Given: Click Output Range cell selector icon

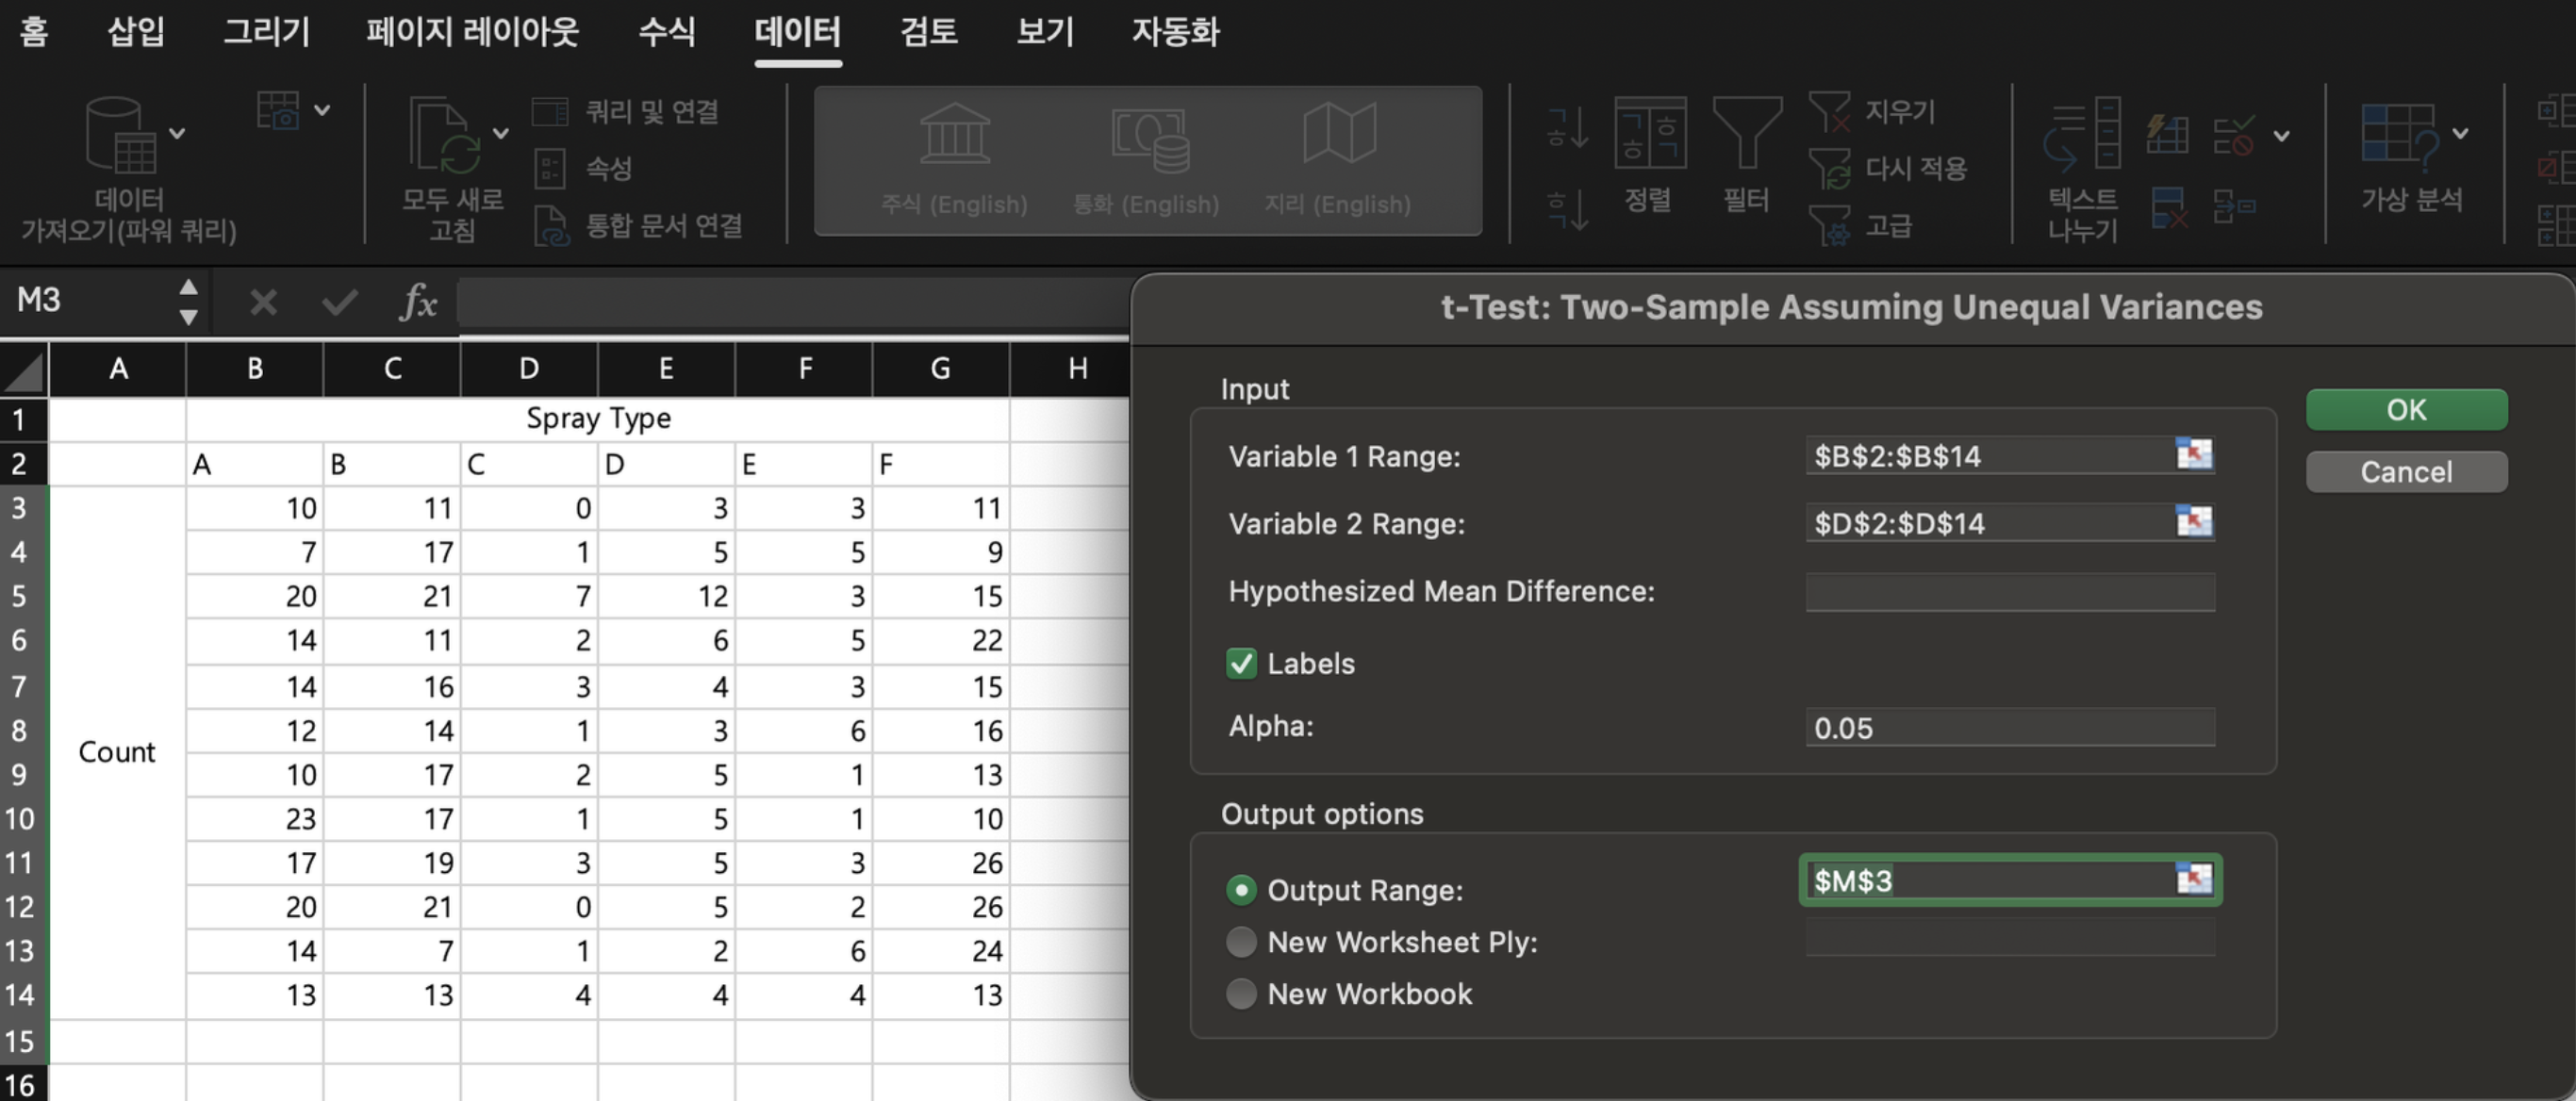Looking at the screenshot, I should (2194, 880).
